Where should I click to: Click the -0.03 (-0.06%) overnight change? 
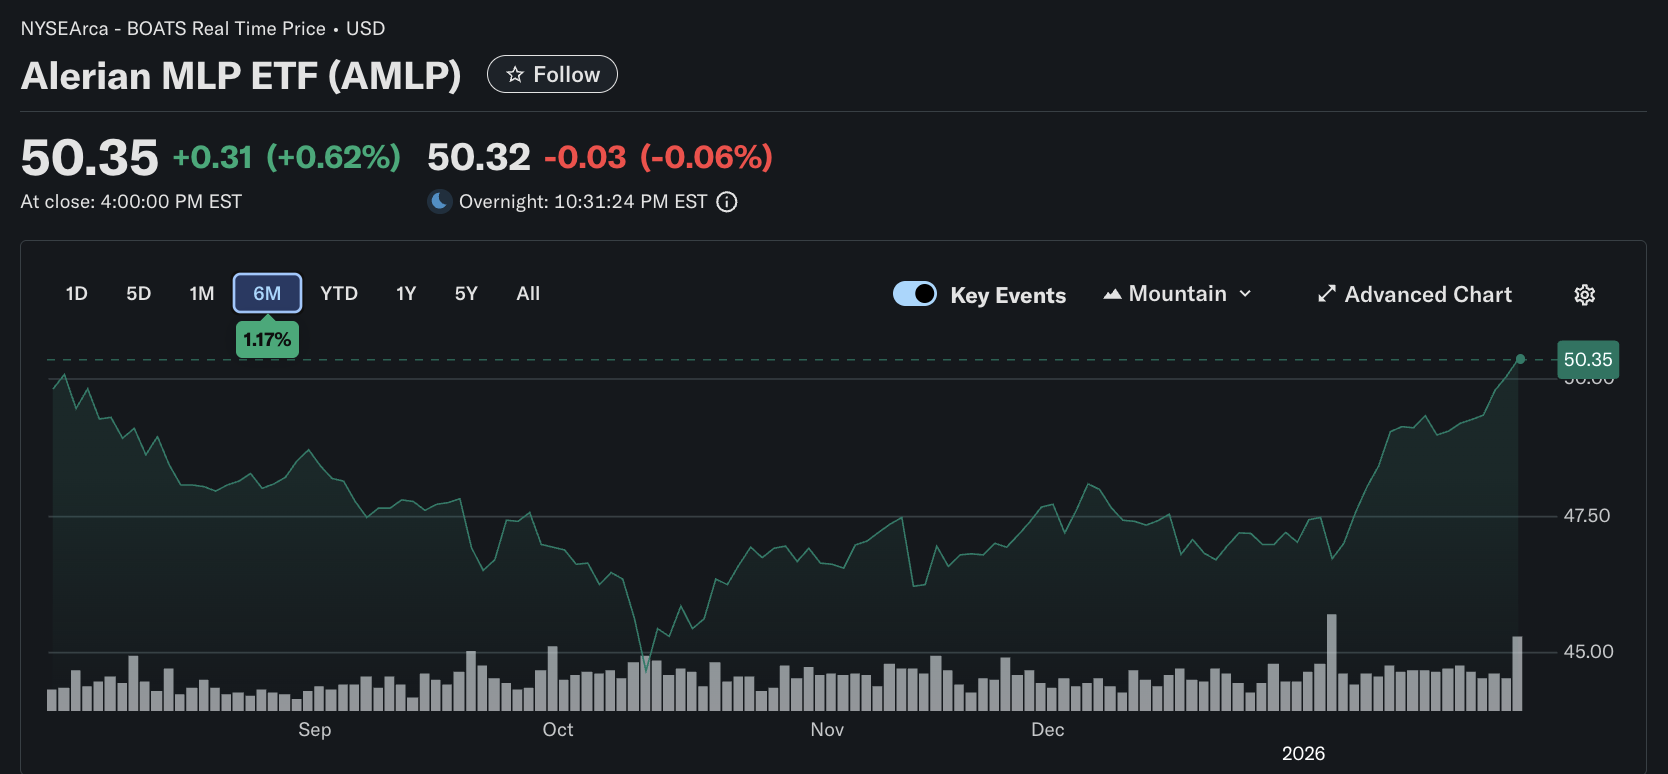[659, 157]
